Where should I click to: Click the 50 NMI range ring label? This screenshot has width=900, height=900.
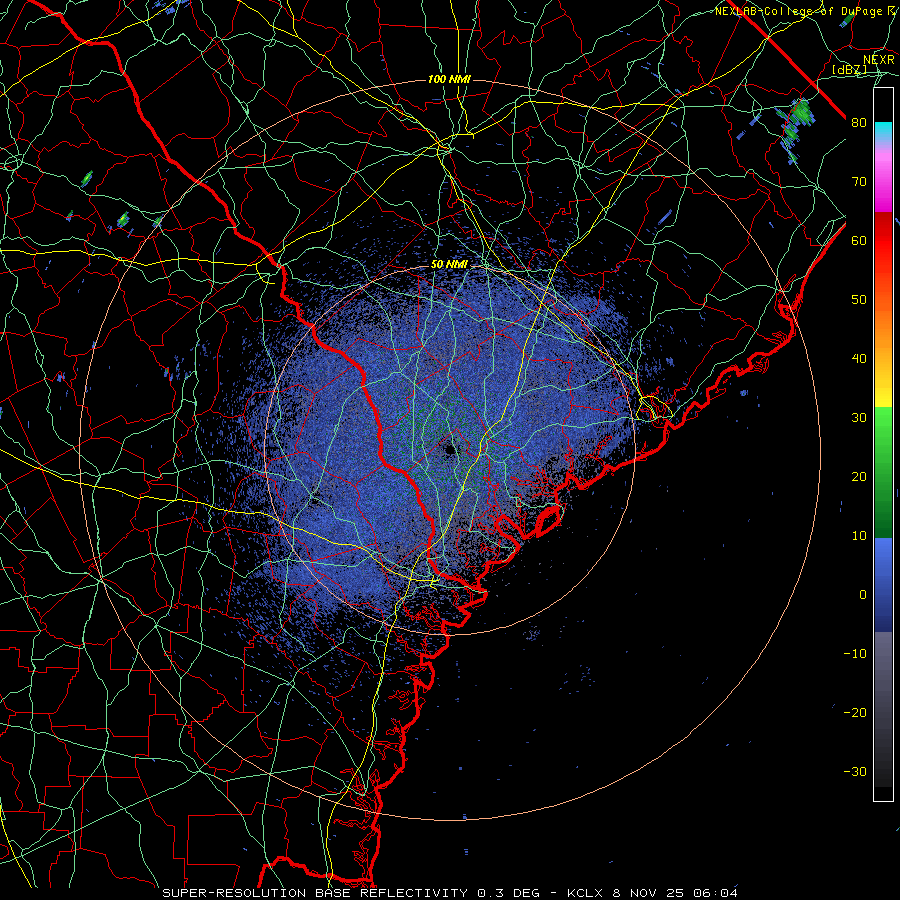449,264
